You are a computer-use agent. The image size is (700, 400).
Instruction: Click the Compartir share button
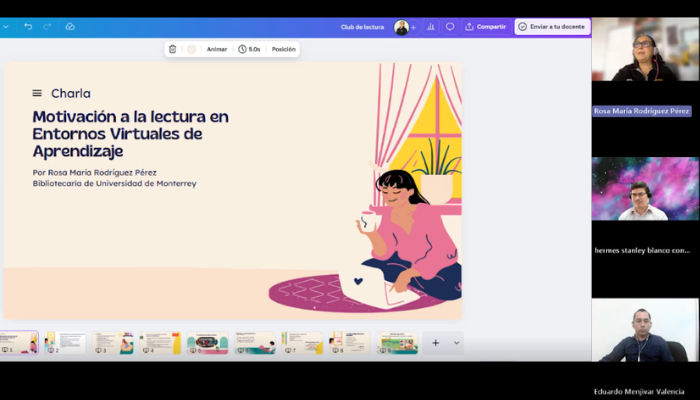point(486,27)
